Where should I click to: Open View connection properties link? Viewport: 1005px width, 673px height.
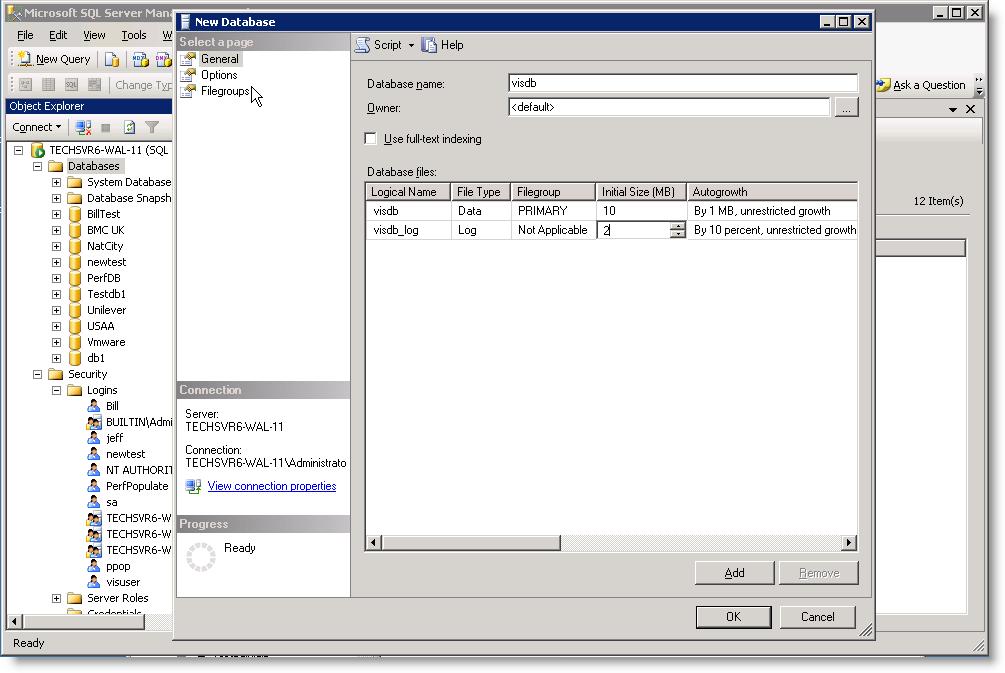coord(272,486)
